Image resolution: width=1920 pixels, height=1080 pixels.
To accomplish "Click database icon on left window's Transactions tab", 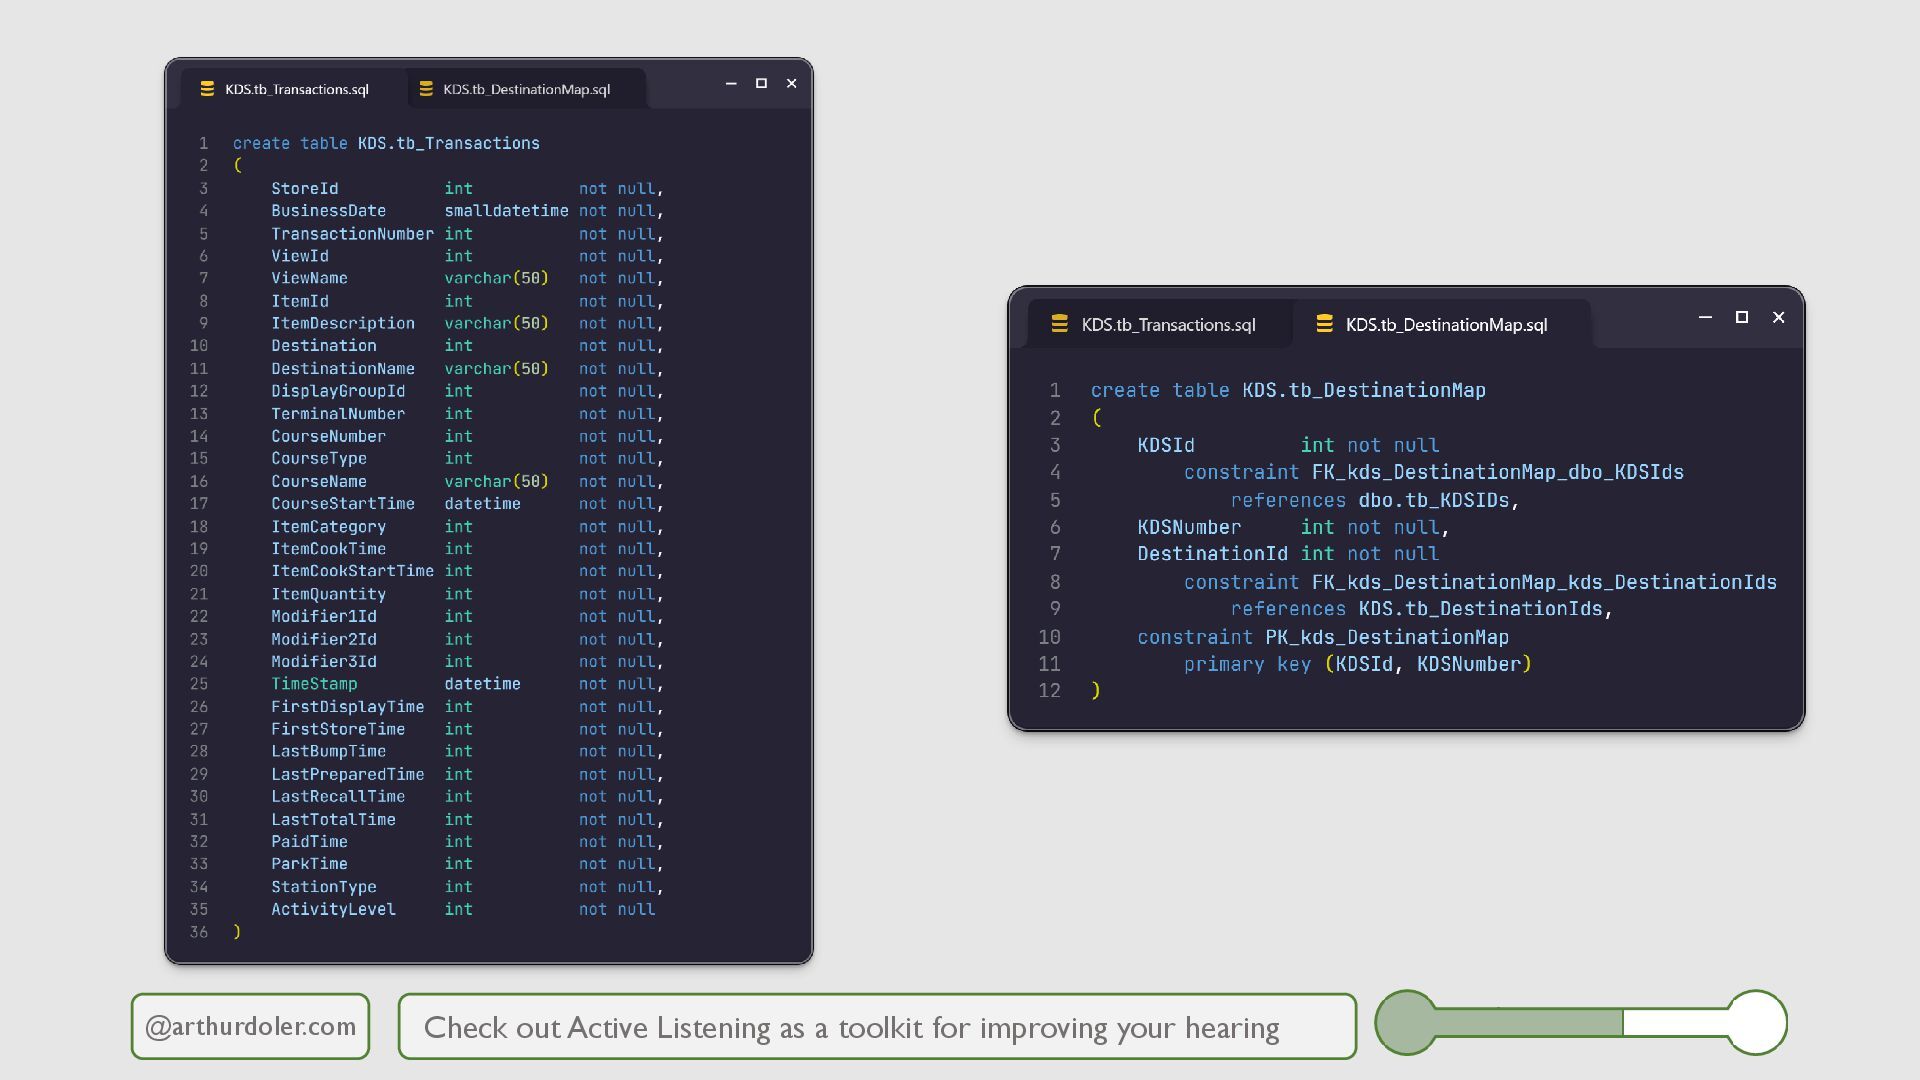I will point(207,89).
